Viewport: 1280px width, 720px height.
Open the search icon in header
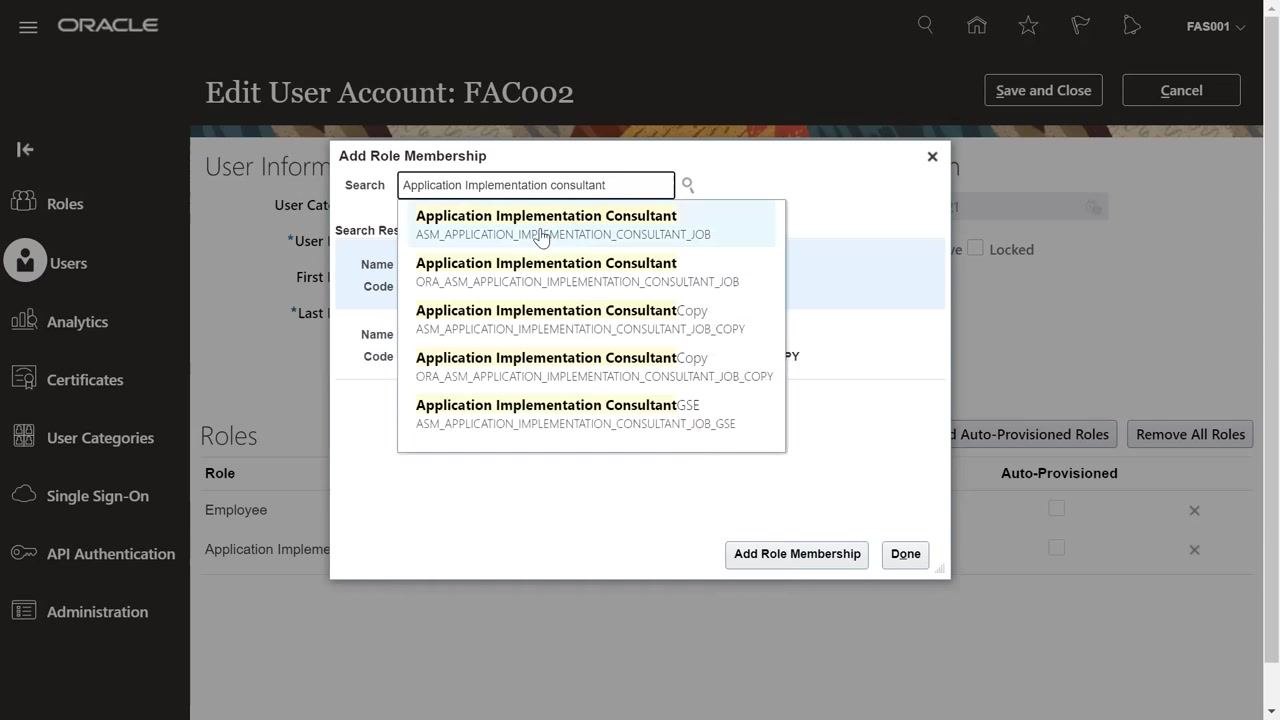point(925,25)
